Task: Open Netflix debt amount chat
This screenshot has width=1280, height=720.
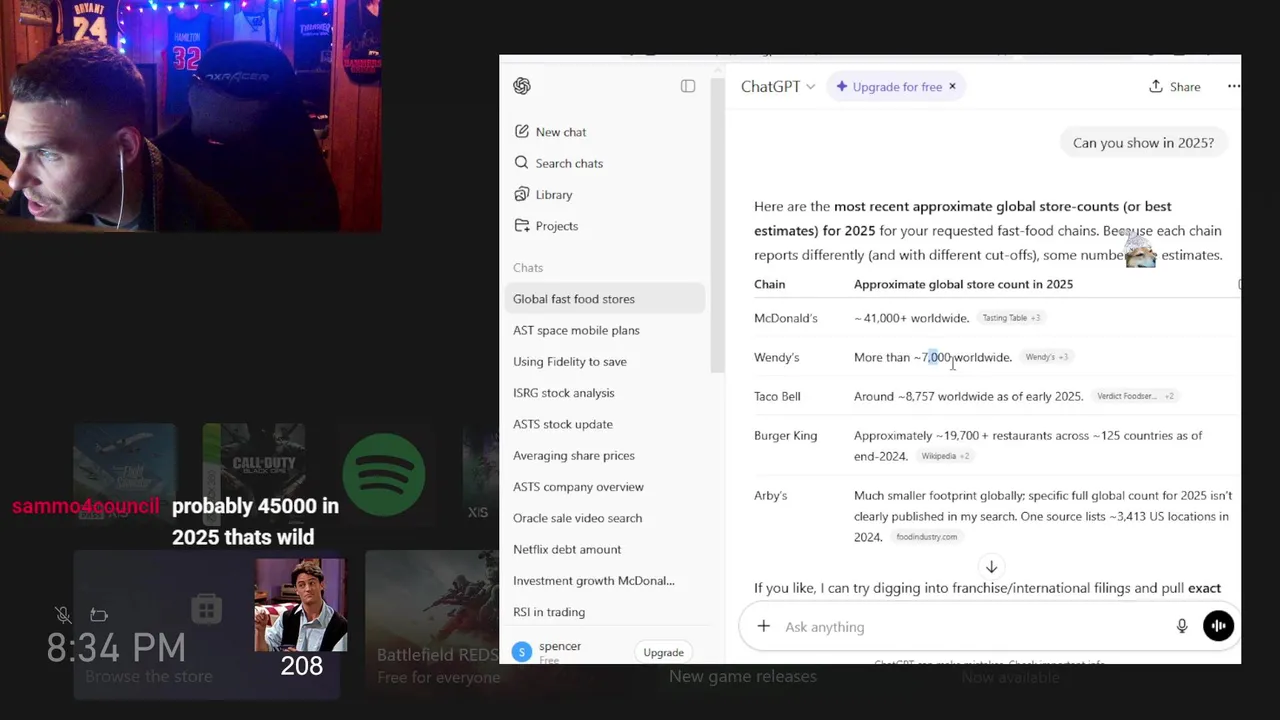Action: click(605, 549)
